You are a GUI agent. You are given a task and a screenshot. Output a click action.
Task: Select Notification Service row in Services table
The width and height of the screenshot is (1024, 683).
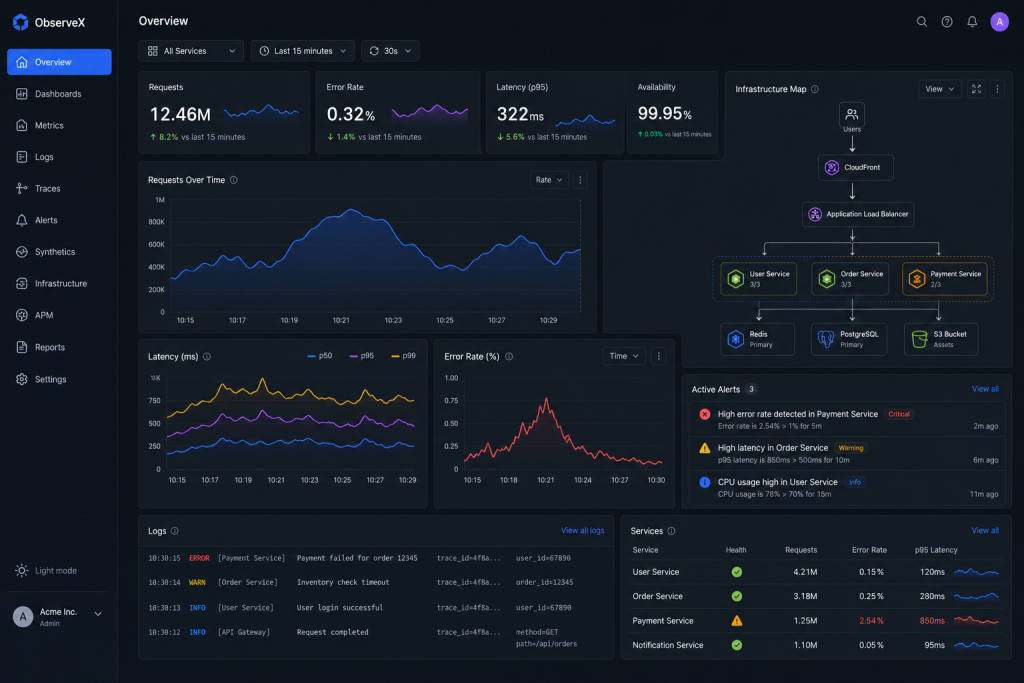[x=815, y=645]
